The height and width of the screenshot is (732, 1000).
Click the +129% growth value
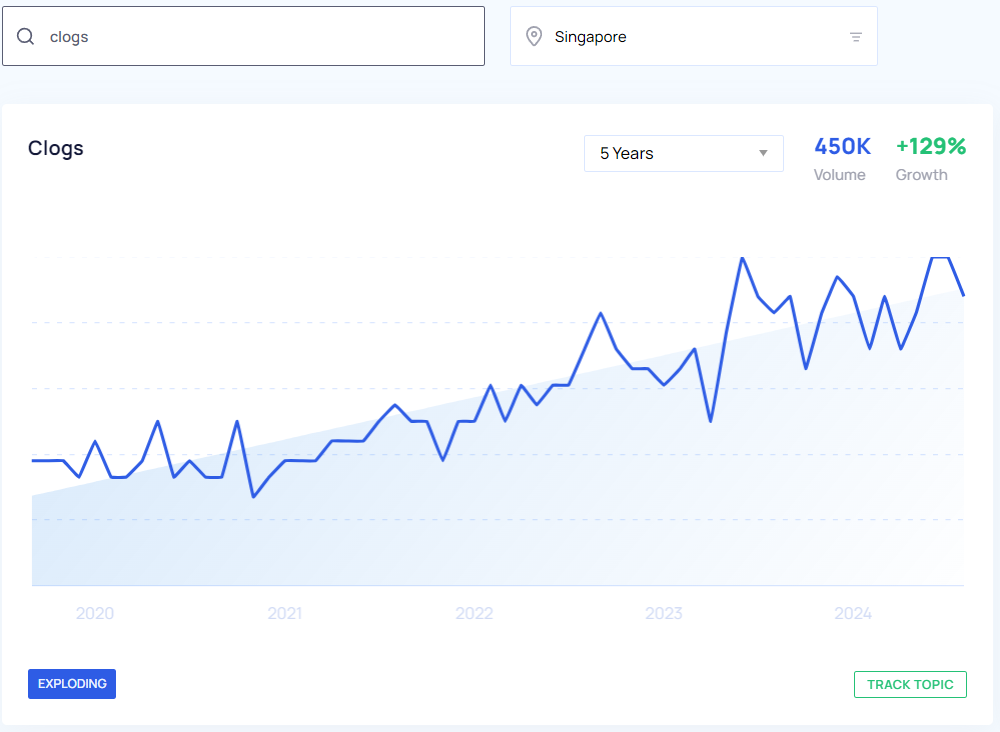pos(930,147)
